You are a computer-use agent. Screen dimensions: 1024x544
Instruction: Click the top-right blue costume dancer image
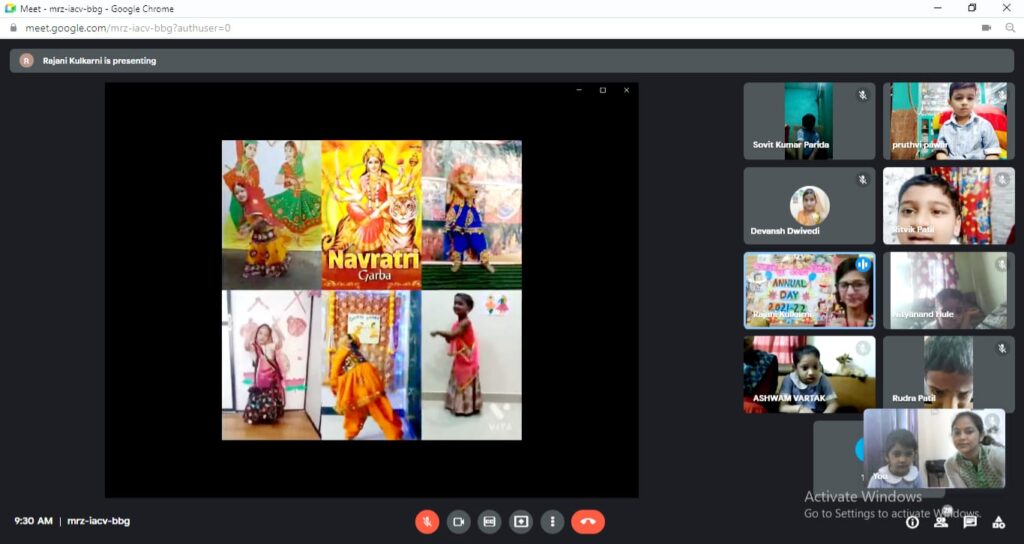point(472,215)
